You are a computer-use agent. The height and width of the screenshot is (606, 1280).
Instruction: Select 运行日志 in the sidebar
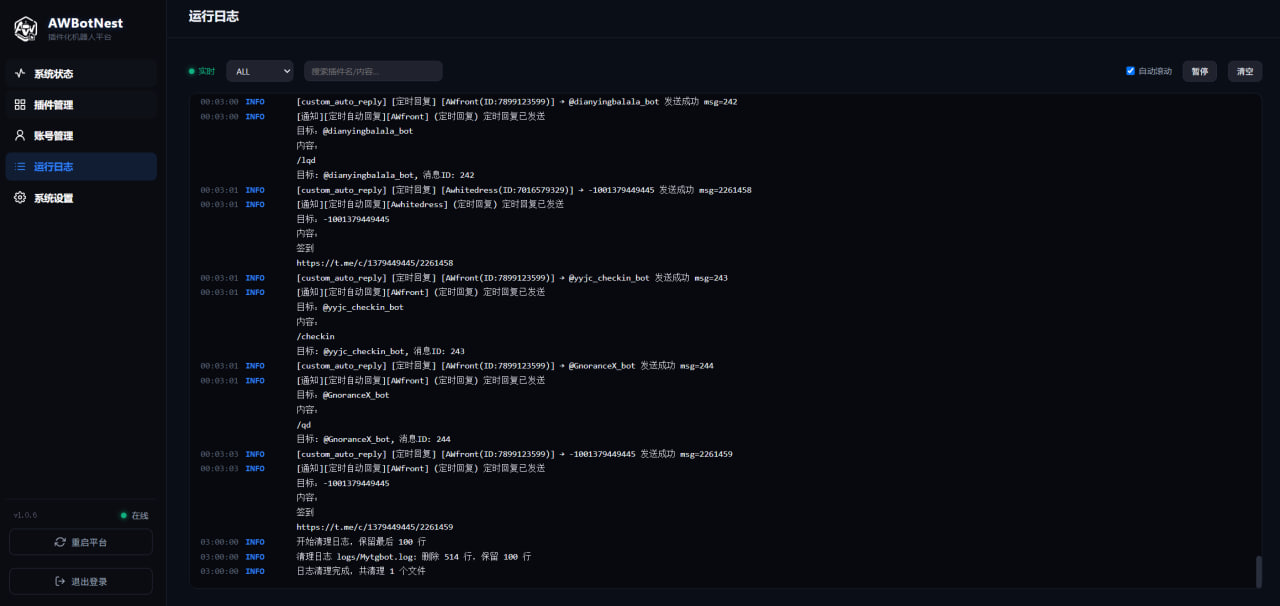tap(81, 167)
